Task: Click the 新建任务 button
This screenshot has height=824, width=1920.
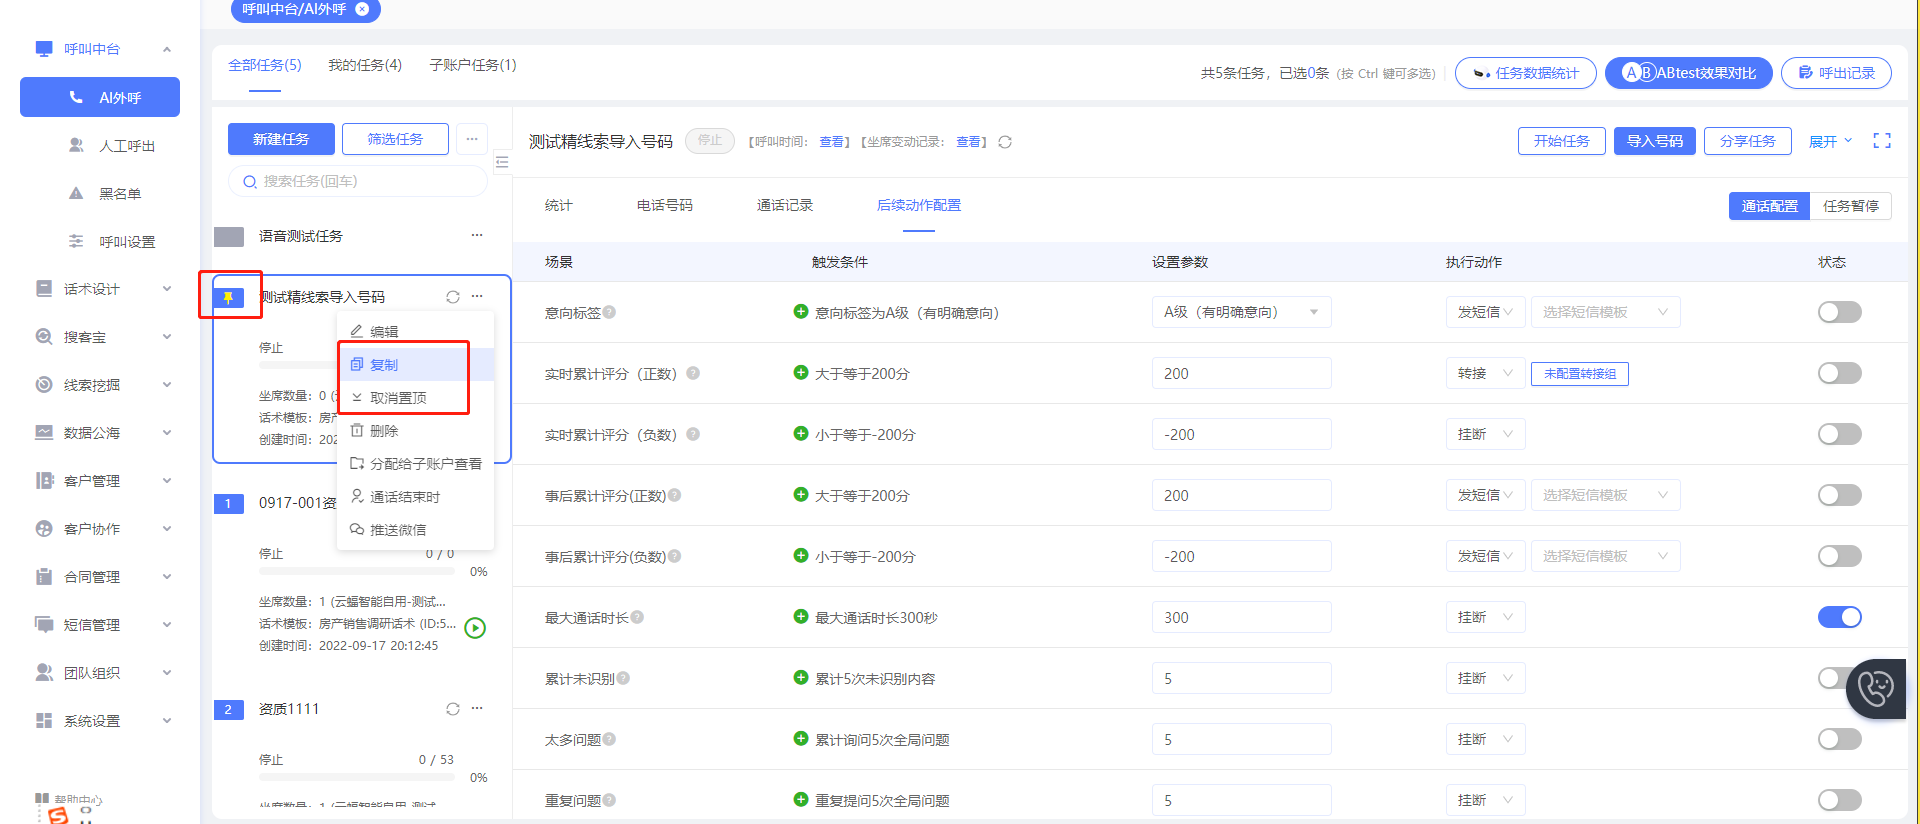Action: (x=281, y=139)
